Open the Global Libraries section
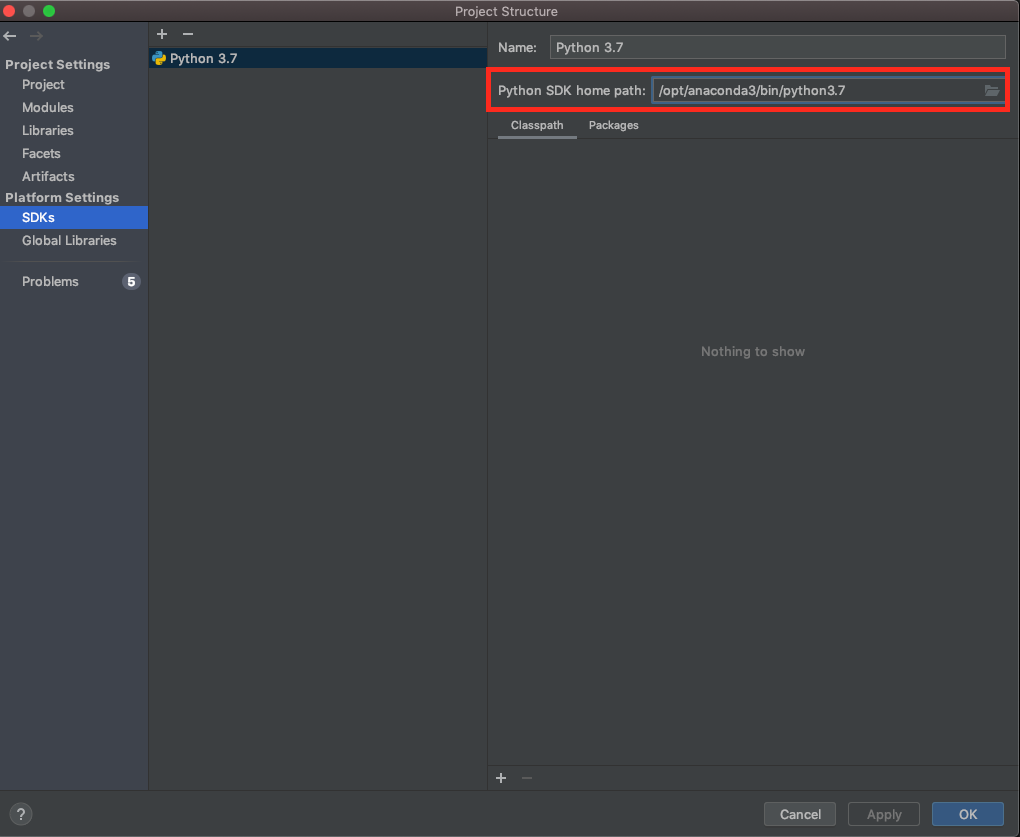Image resolution: width=1020 pixels, height=837 pixels. click(69, 240)
